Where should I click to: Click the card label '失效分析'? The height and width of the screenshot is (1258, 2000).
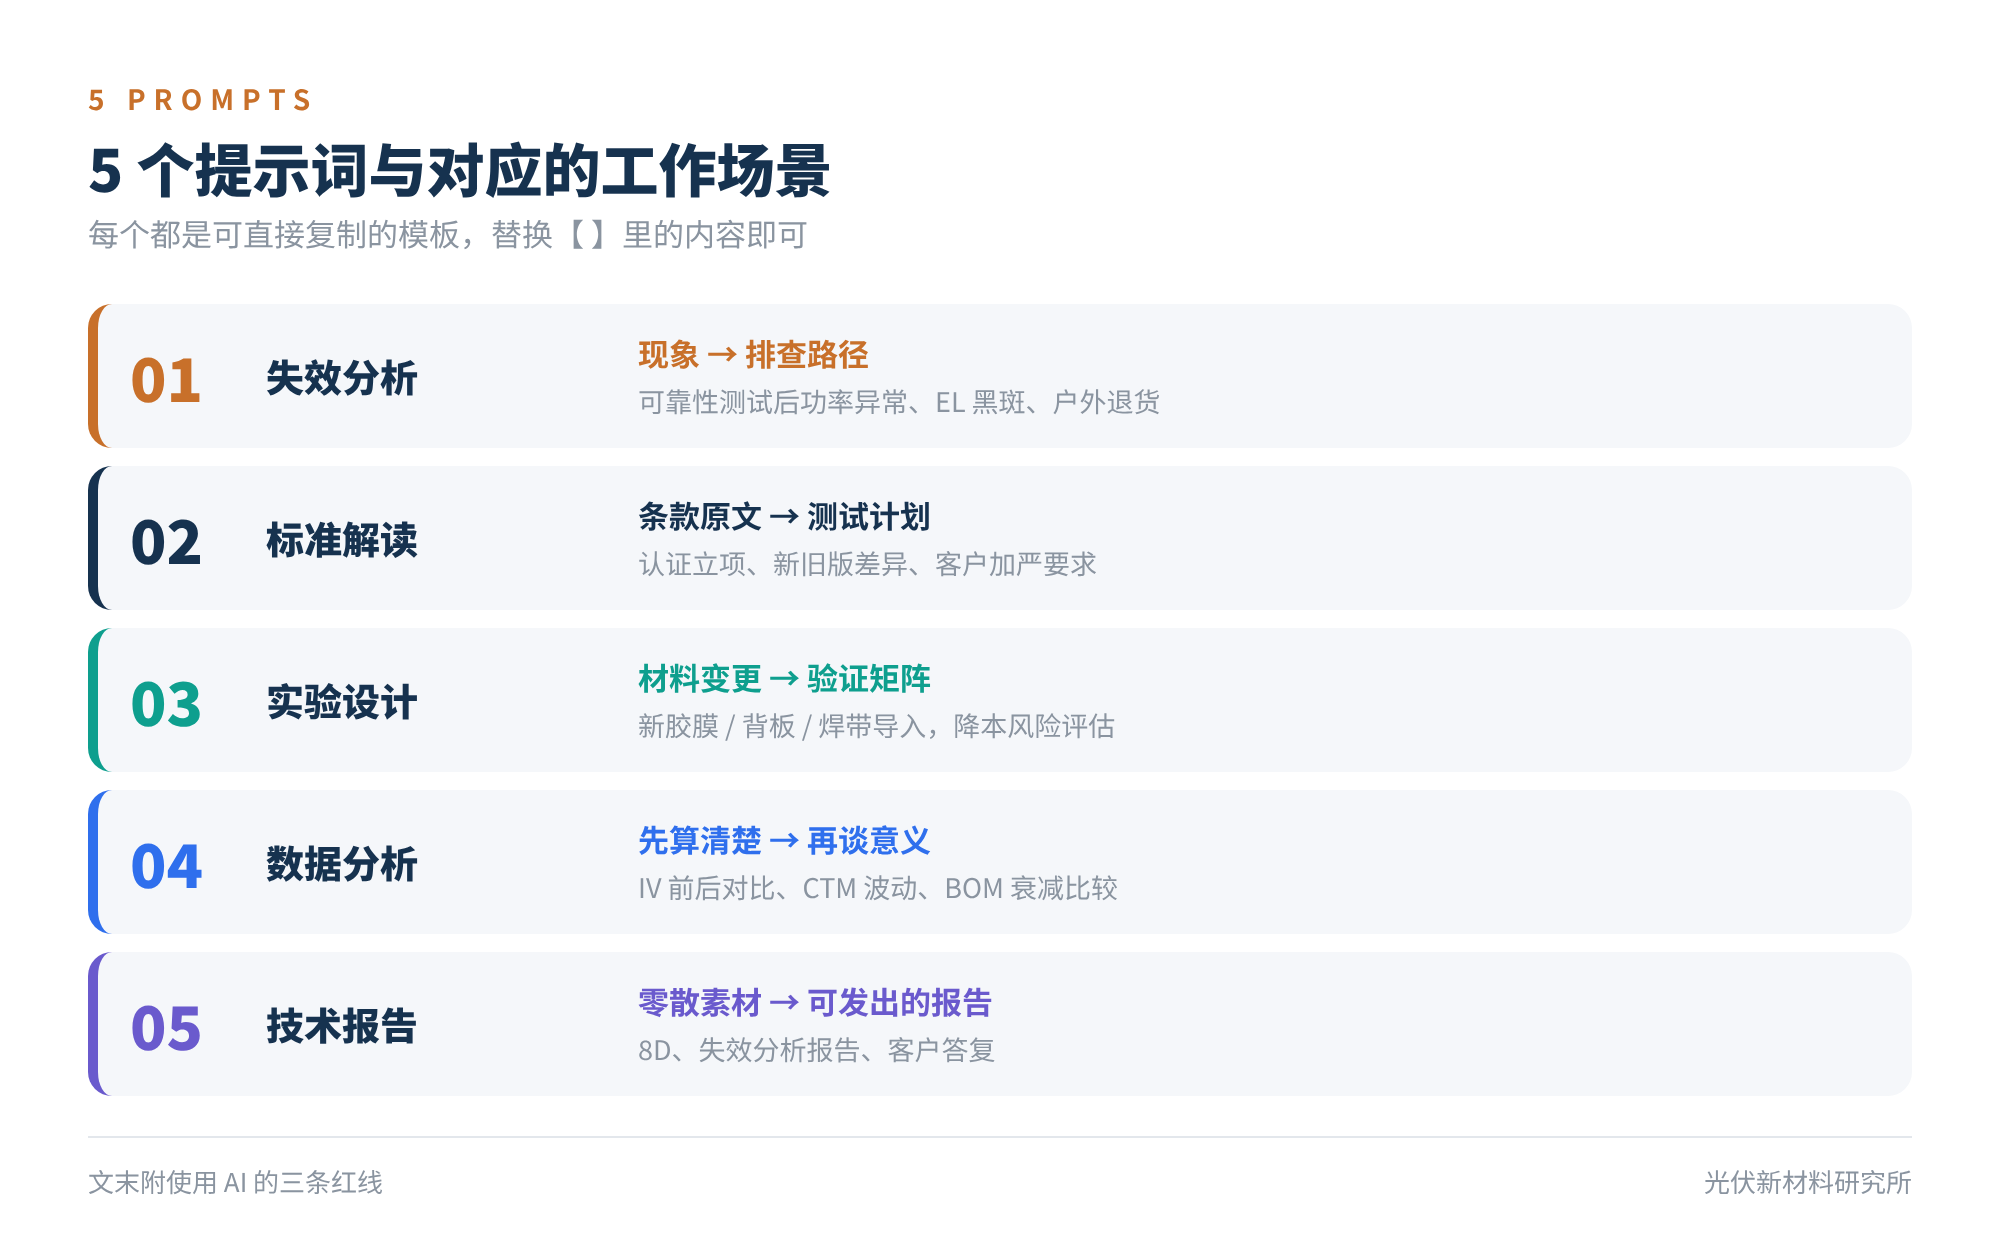342,379
